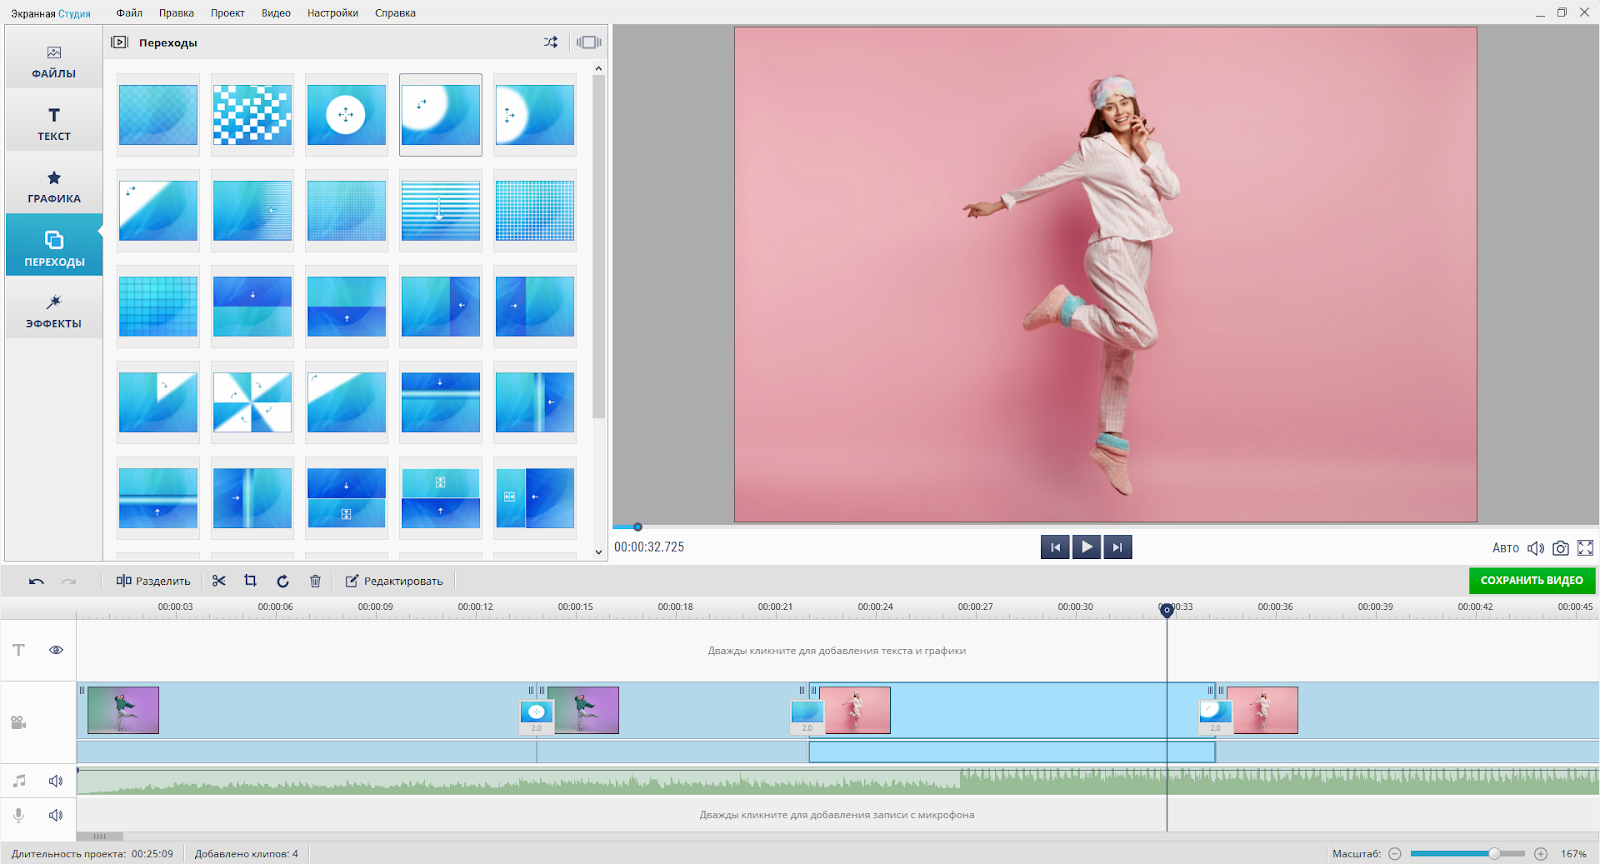Open the Видео menu
This screenshot has height=864, width=1600.
[276, 13]
